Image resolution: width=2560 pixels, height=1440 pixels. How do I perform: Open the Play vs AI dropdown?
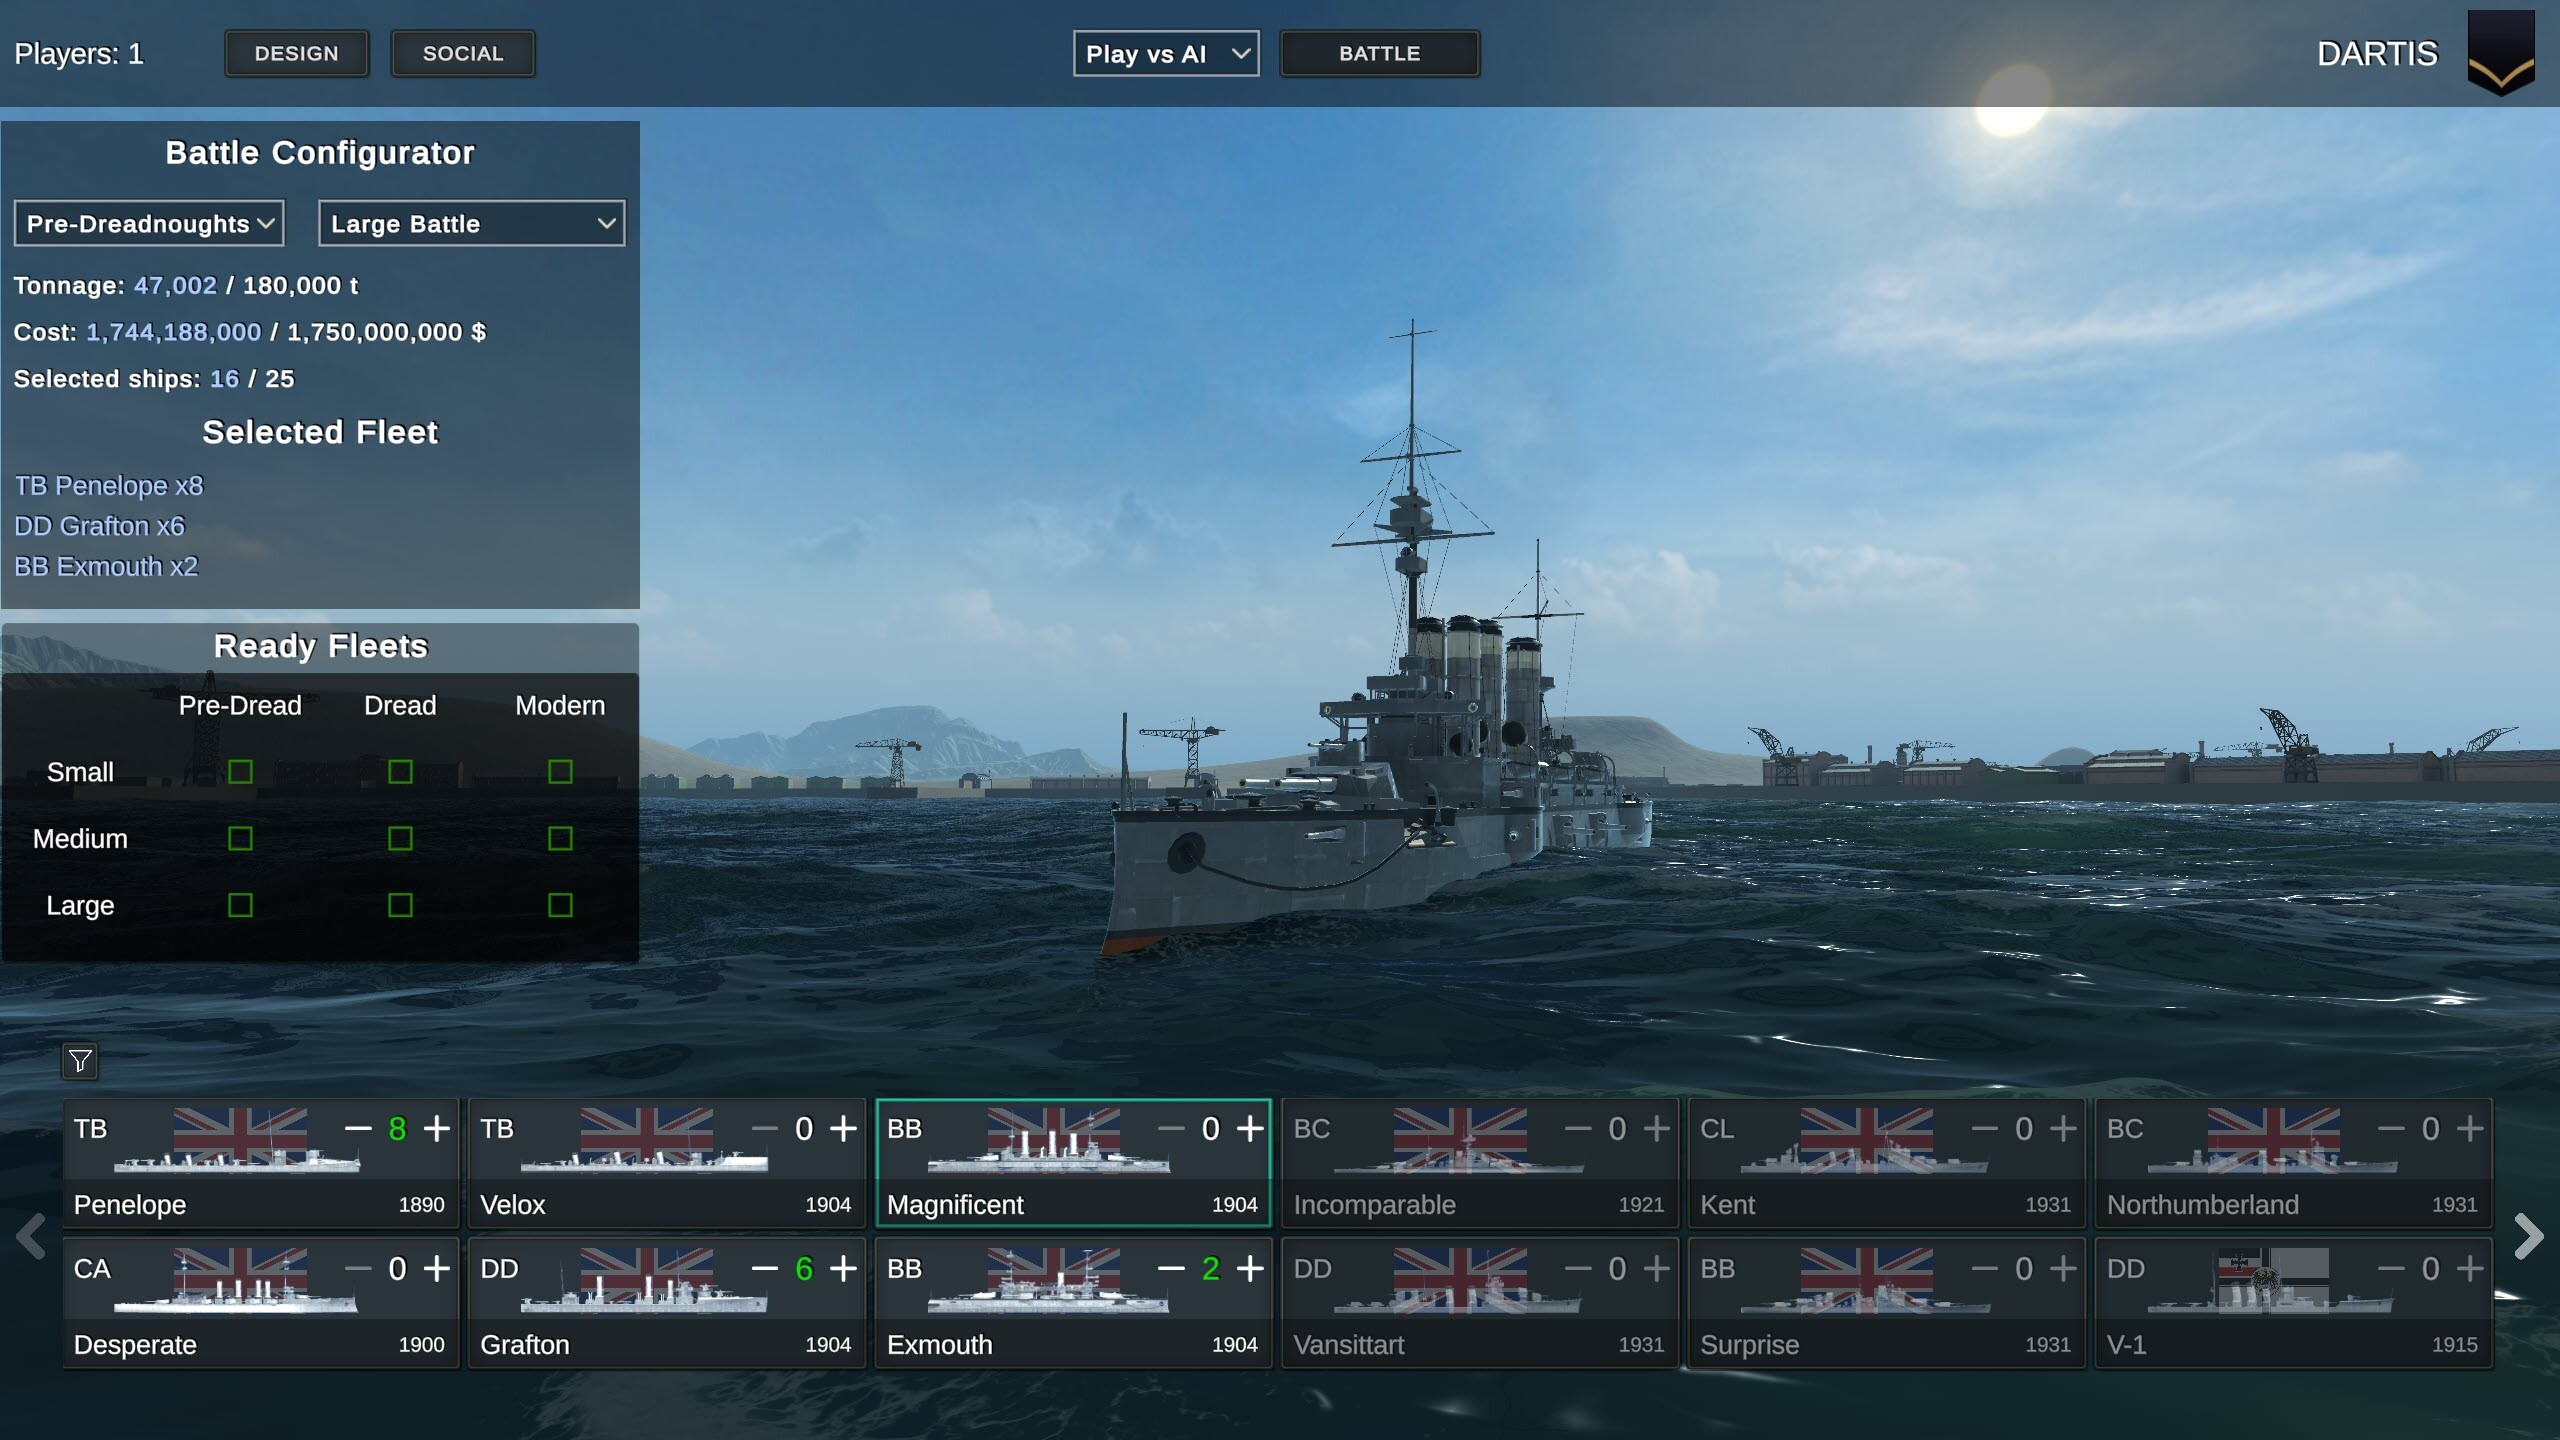(1165, 53)
